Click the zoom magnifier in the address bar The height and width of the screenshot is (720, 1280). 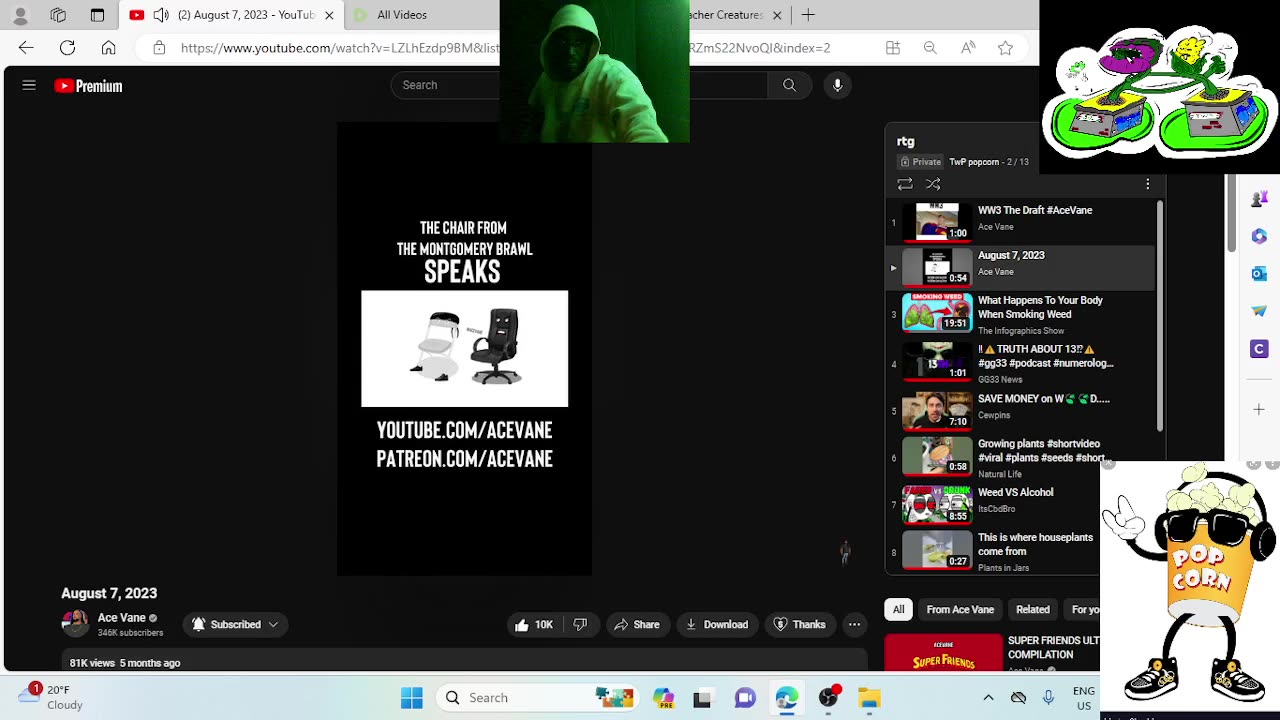pos(930,48)
